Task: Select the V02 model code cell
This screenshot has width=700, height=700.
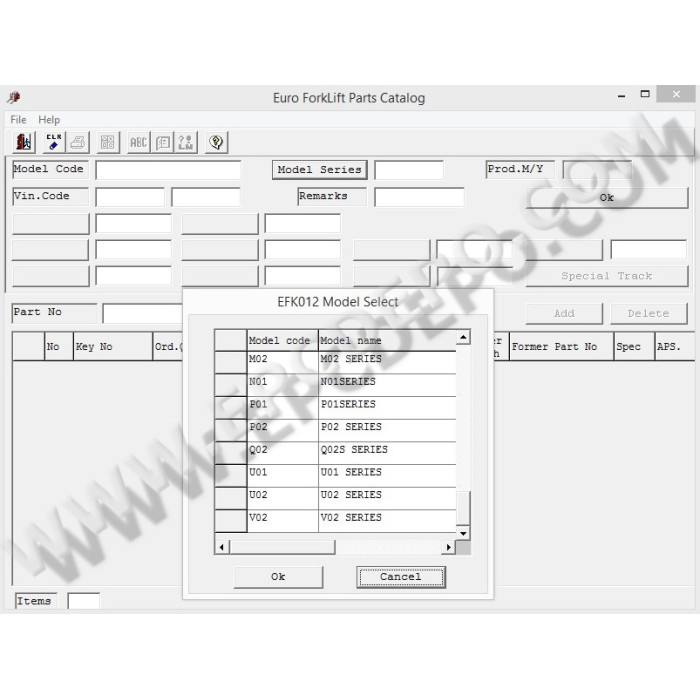Action: point(283,521)
